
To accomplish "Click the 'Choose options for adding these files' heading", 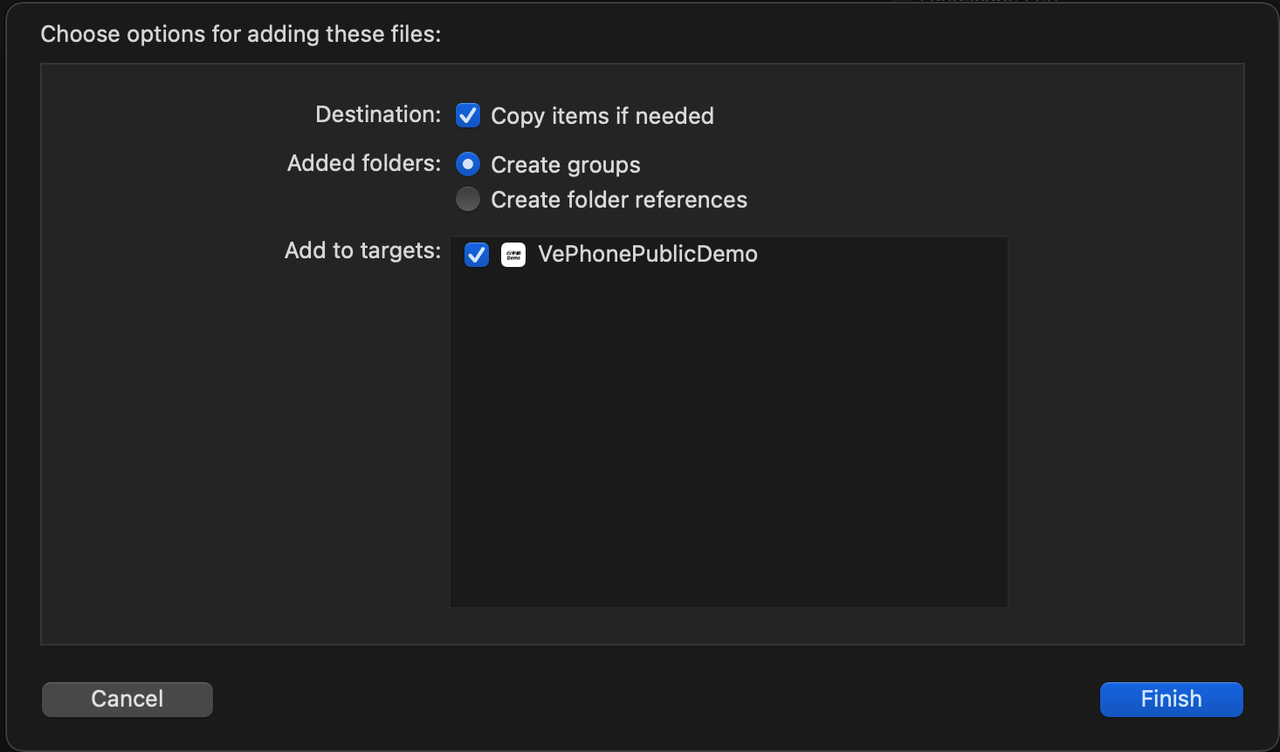I will point(240,34).
